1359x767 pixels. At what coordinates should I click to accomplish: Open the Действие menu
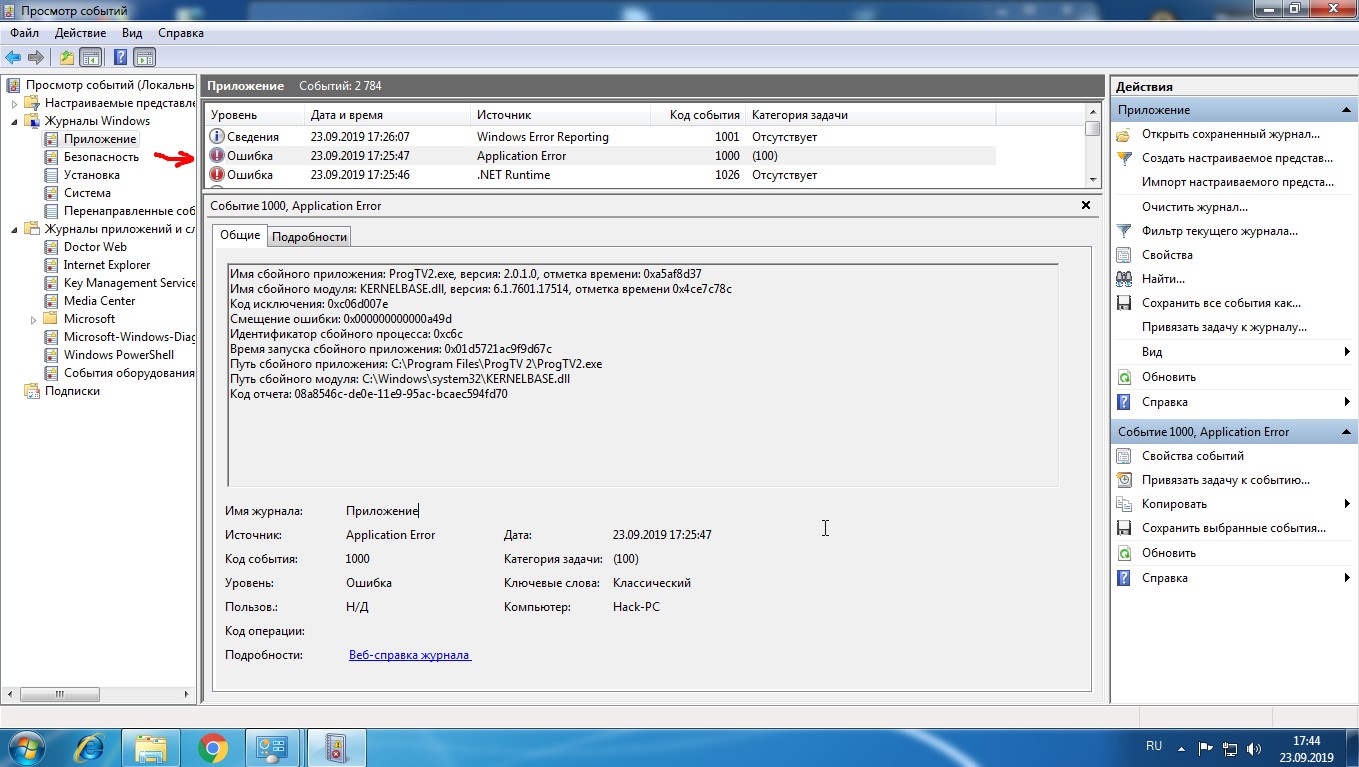point(81,33)
